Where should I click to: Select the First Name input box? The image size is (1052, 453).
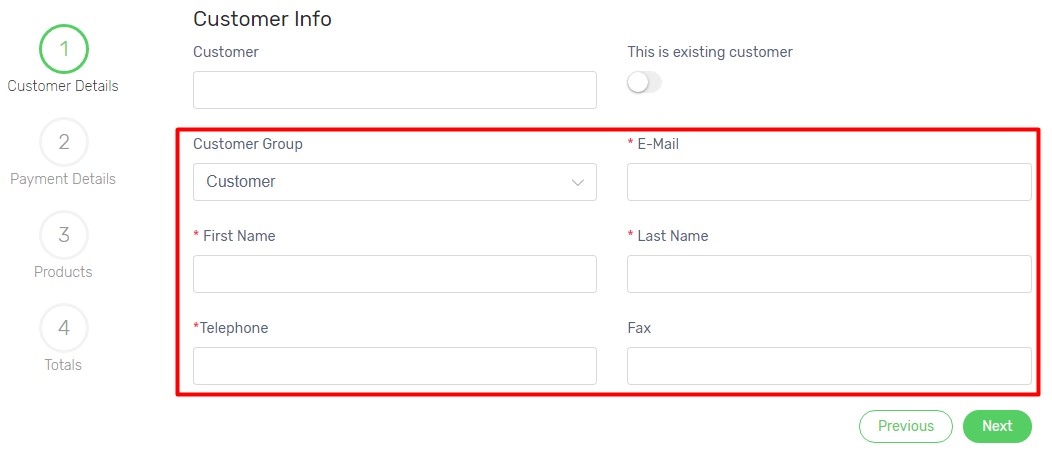coord(394,274)
